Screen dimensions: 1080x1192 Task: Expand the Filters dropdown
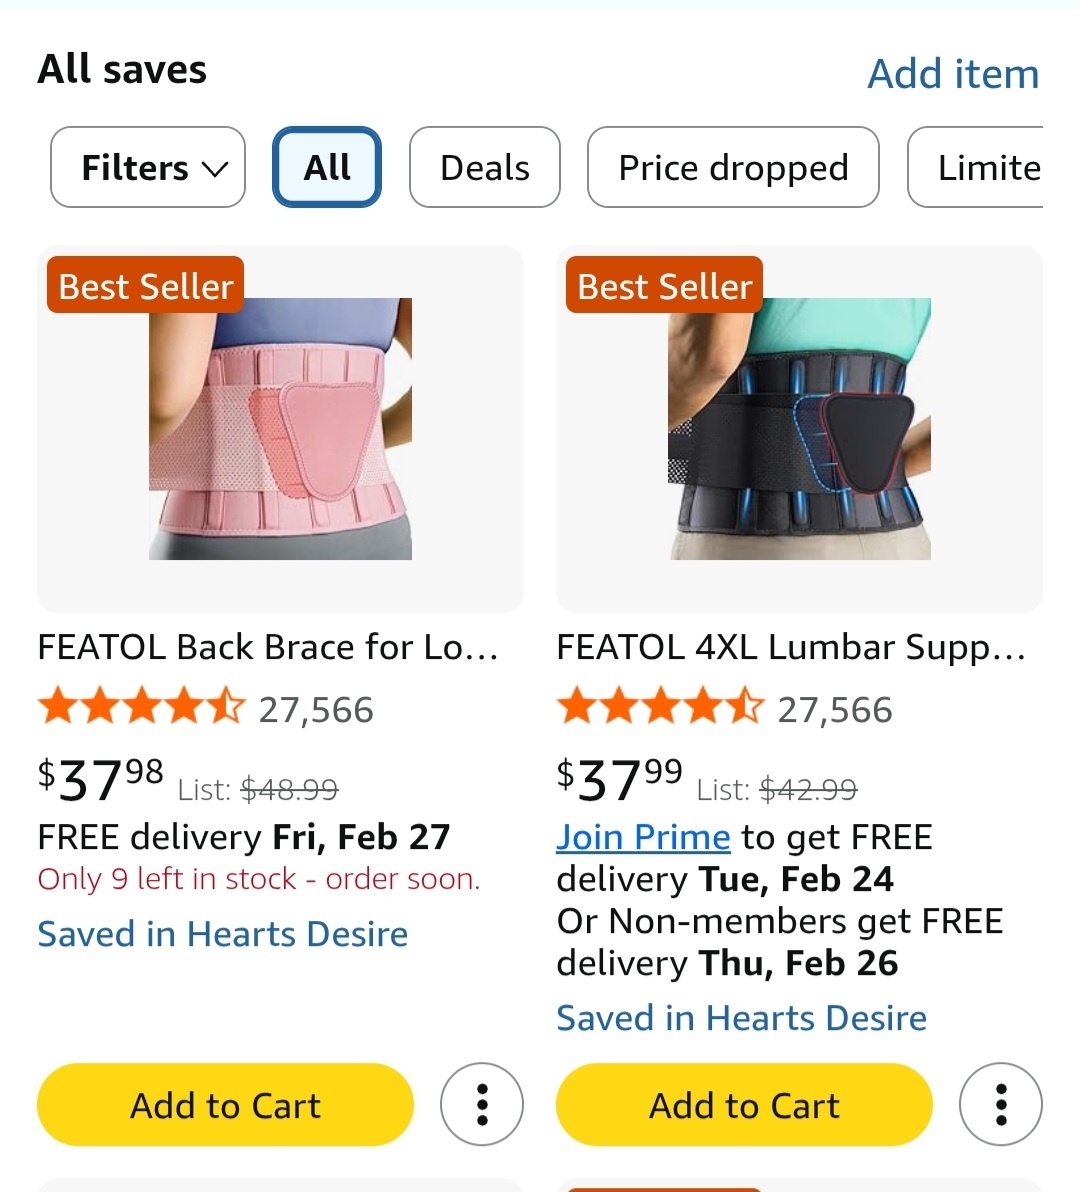tap(148, 167)
